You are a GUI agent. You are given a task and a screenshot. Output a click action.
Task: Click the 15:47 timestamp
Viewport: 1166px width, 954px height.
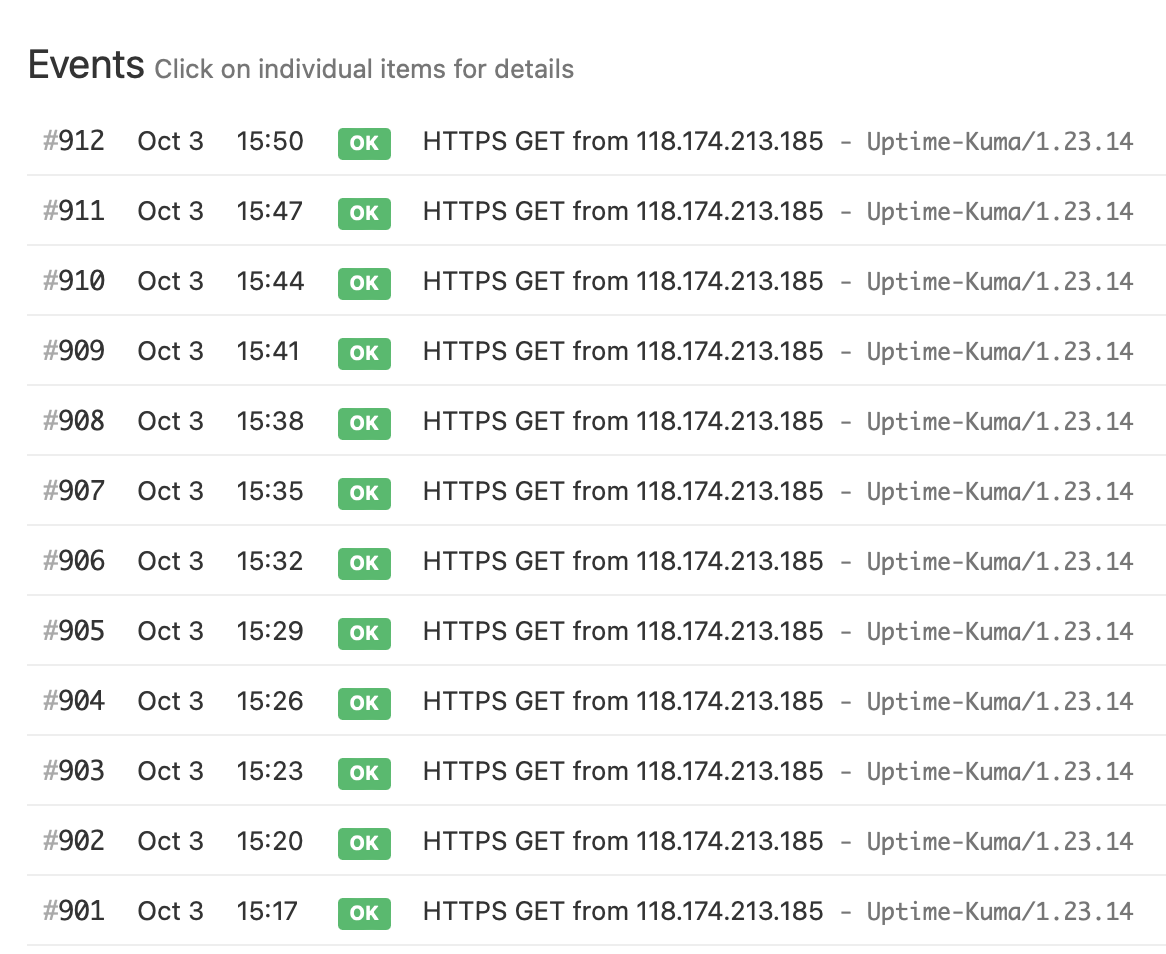(x=269, y=211)
